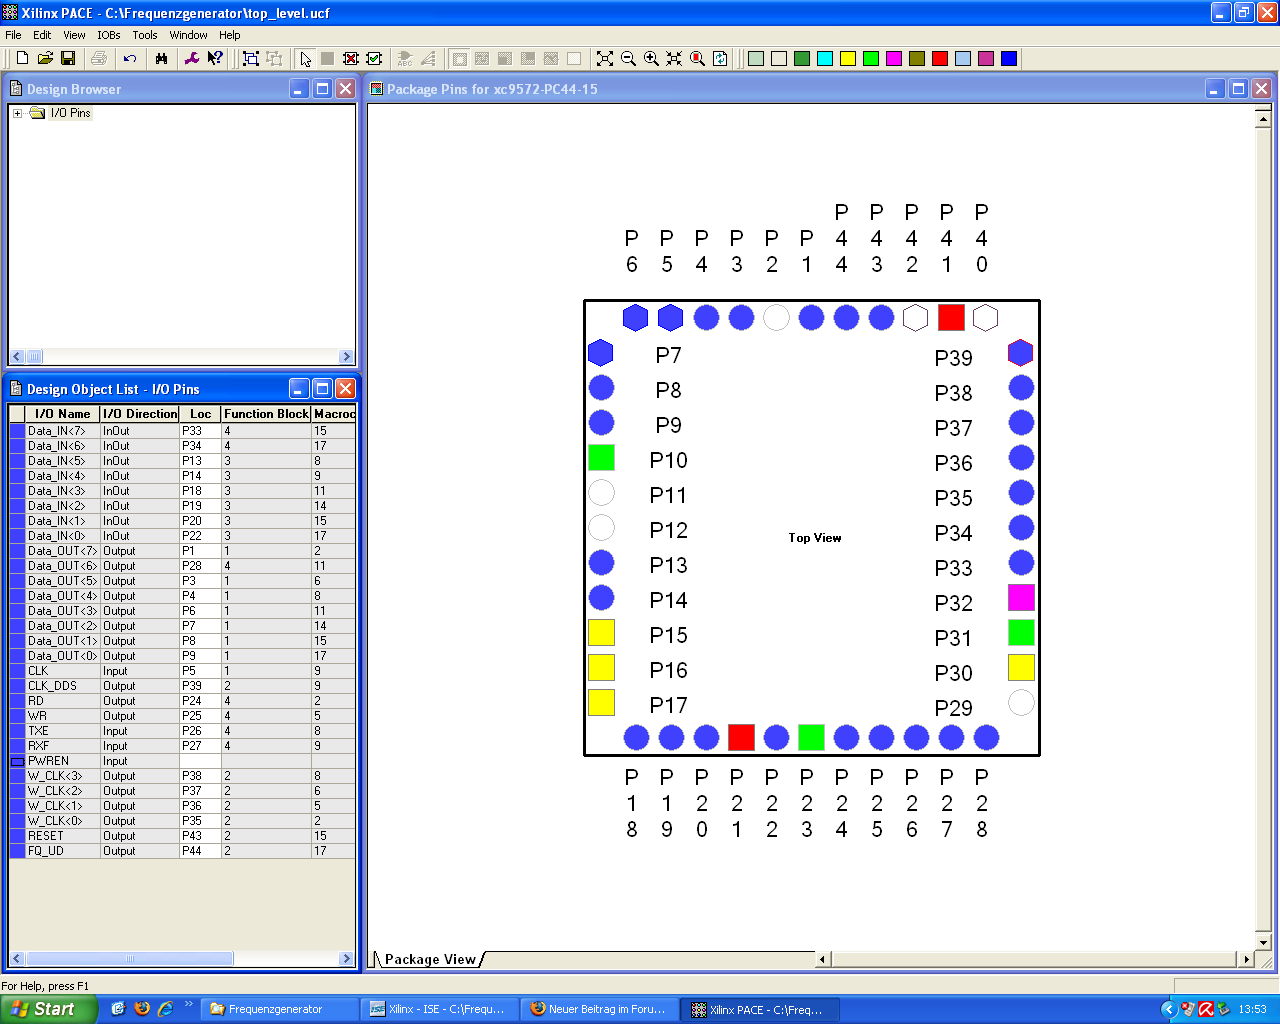Viewport: 1280px width, 1024px height.
Task: Click the Zoom to selection icon
Action: pos(674,59)
